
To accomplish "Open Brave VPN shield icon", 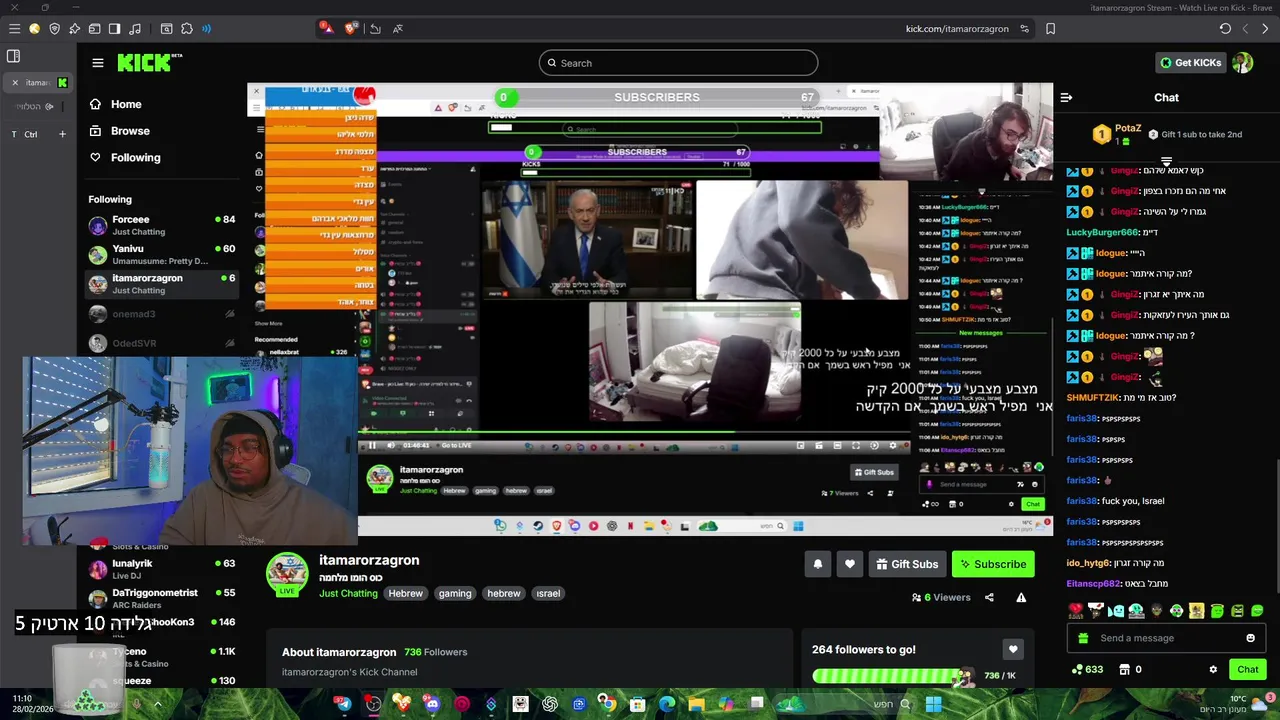I will [x=54, y=29].
